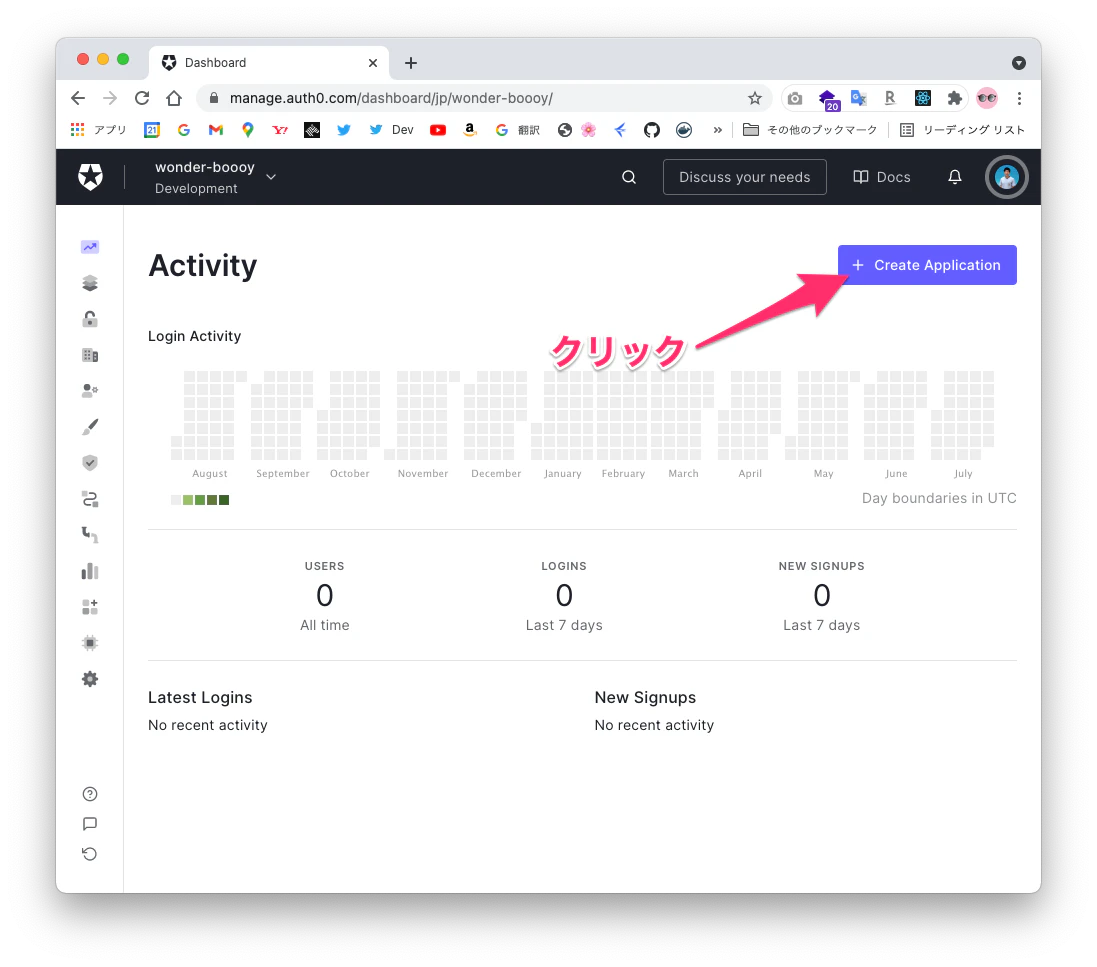Open the Auth Pipeline icon in sidebar
Image resolution: width=1097 pixels, height=967 pixels.
(90, 535)
